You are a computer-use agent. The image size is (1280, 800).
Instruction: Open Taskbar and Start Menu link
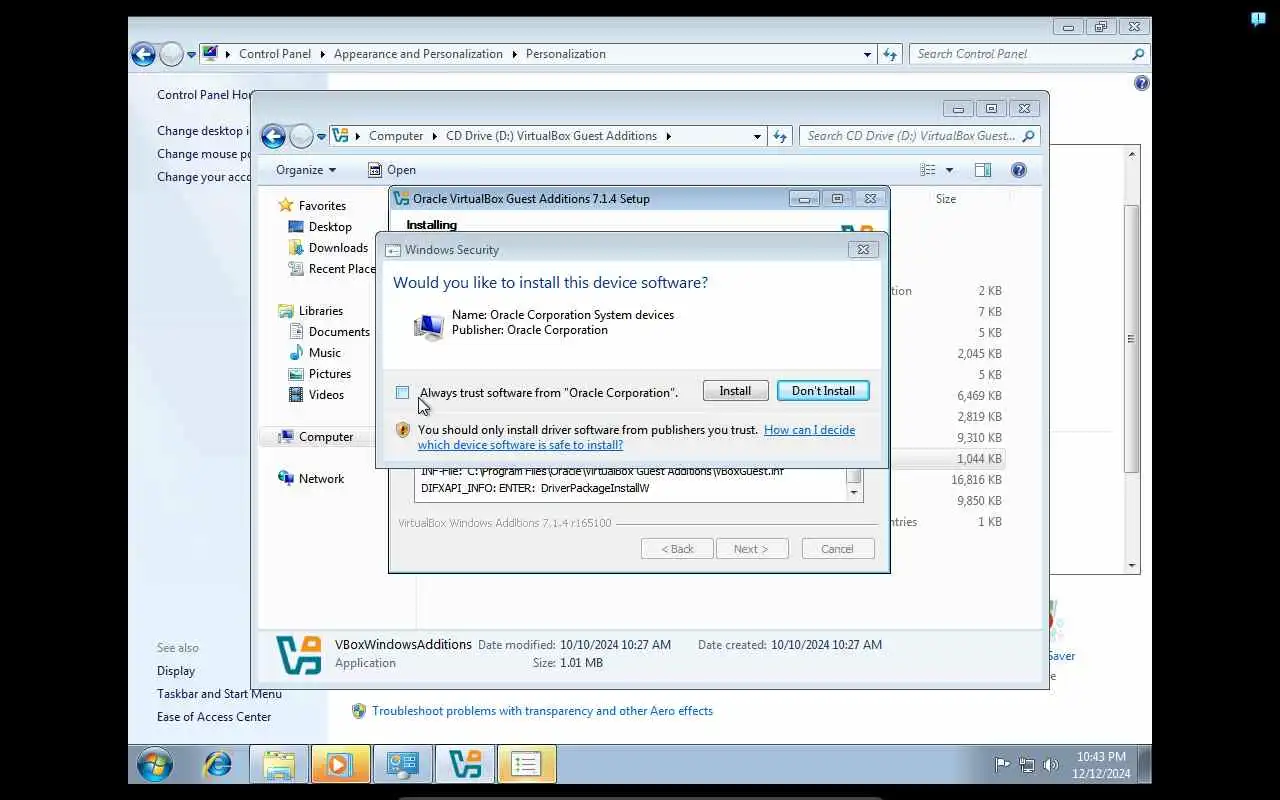coord(219,694)
